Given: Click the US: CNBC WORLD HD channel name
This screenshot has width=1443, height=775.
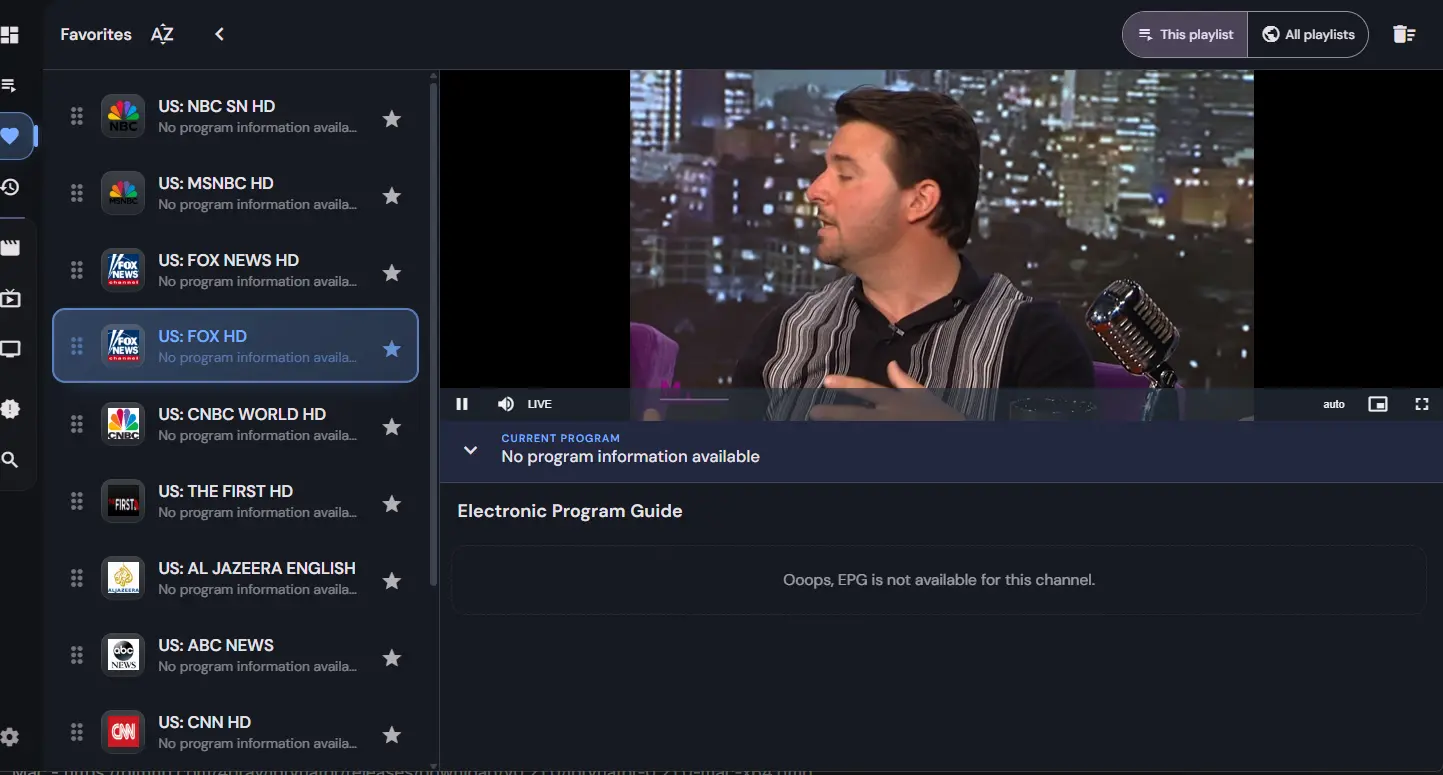Looking at the screenshot, I should 242,414.
